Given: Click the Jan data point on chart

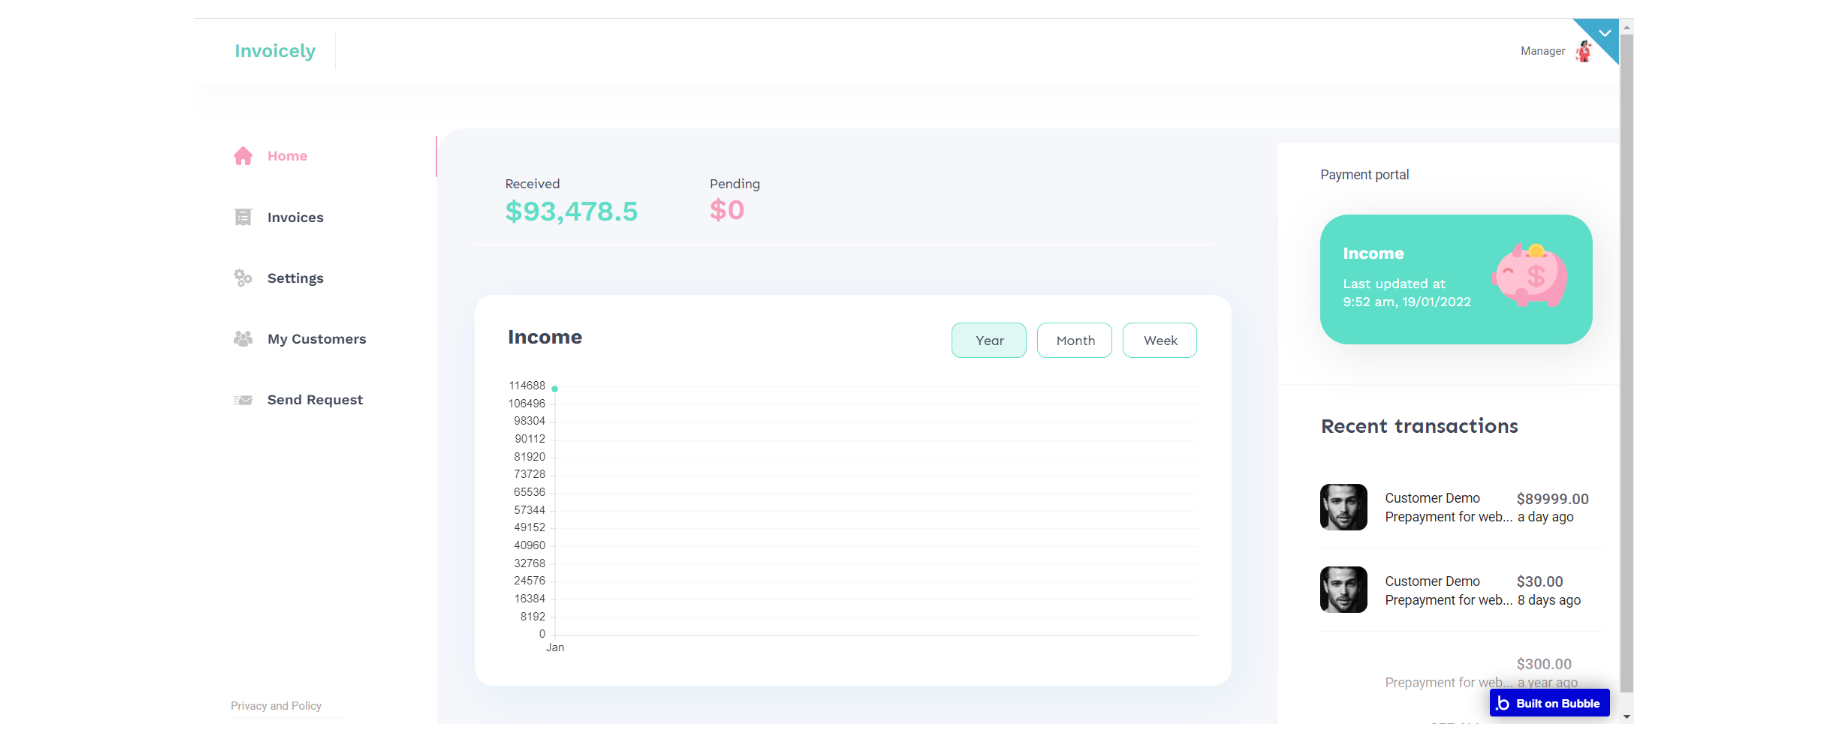Looking at the screenshot, I should [555, 389].
